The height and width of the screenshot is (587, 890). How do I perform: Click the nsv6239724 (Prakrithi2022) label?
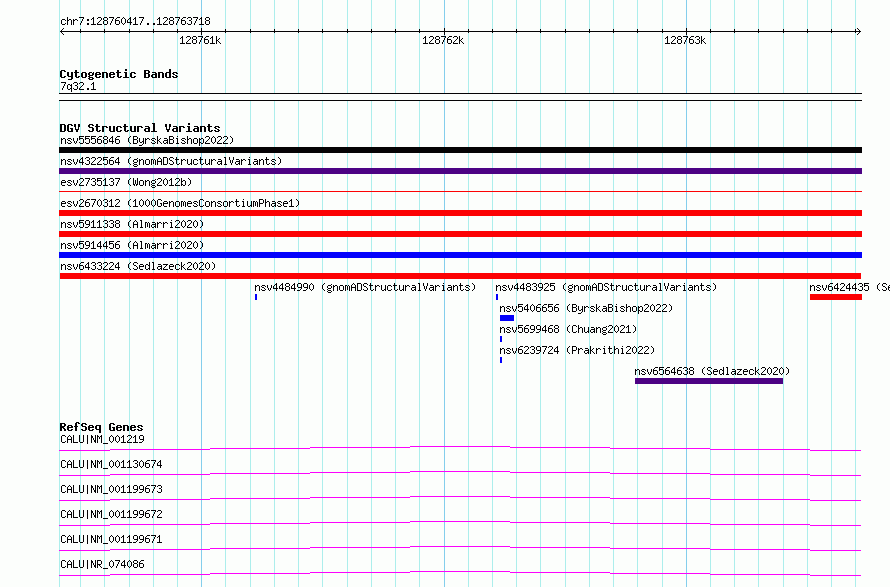pos(577,350)
